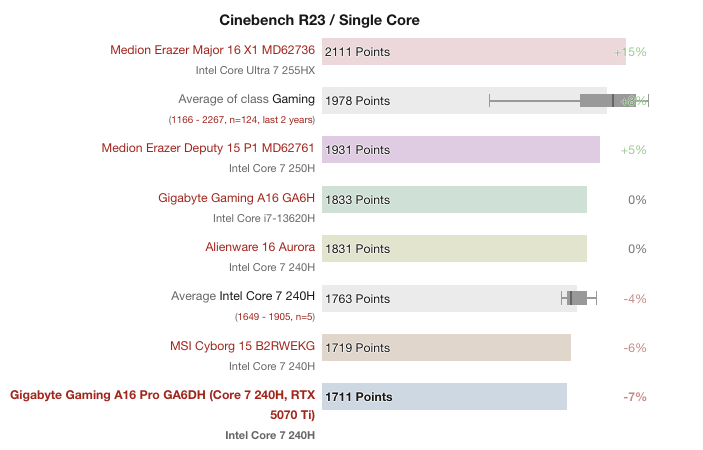Viewport: 703px width, 450px height.
Task: Click the 1831 Points olive bar
Action: [454, 249]
